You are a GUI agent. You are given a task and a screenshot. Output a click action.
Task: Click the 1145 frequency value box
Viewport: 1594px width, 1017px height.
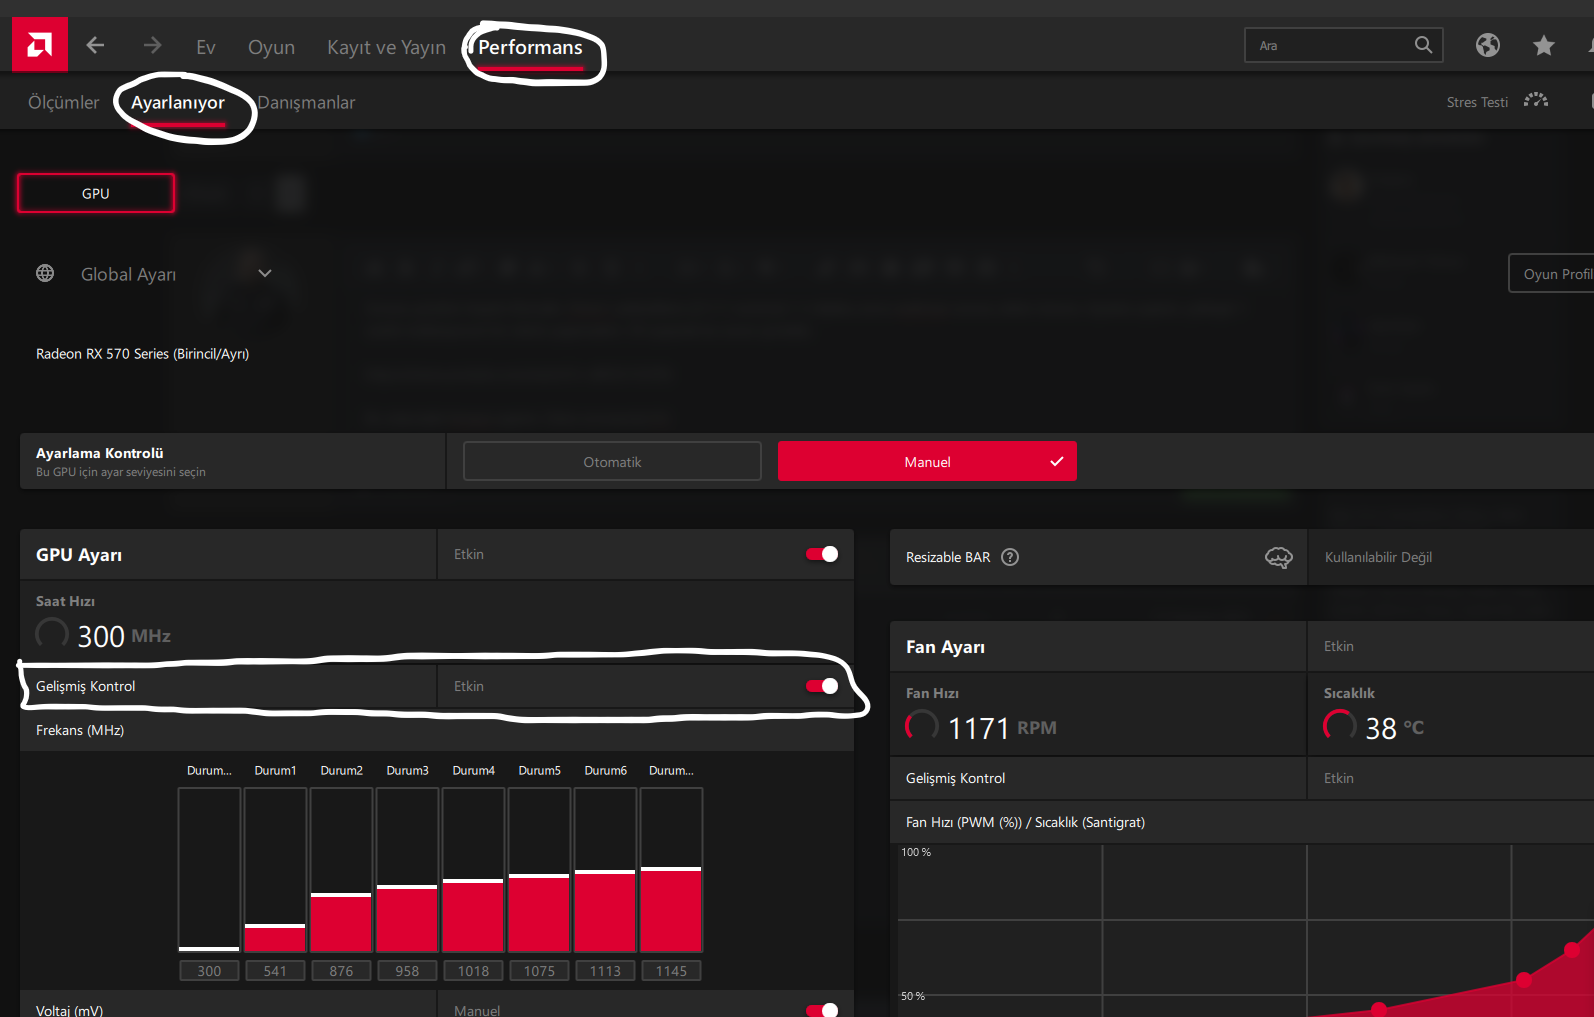pos(671,970)
